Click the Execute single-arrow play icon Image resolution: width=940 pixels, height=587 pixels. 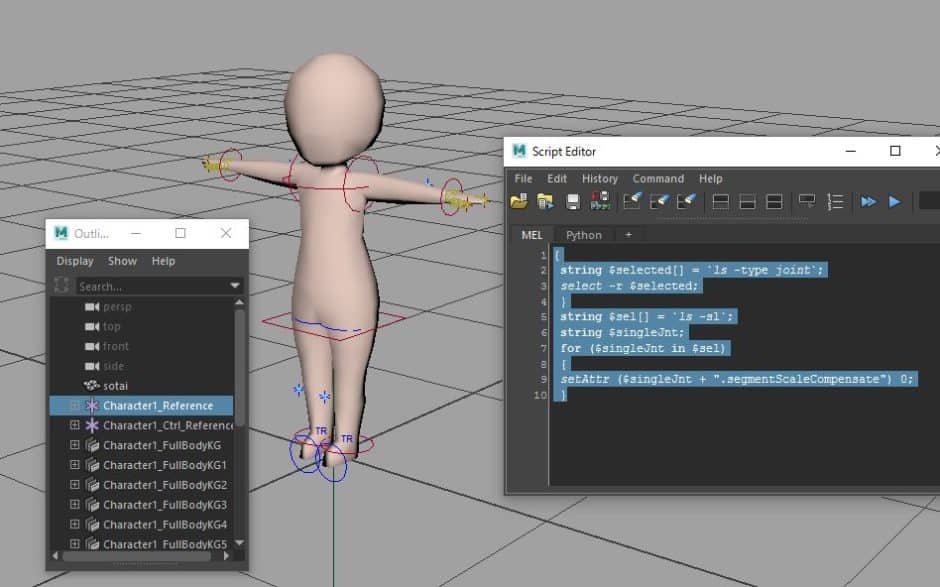[896, 200]
